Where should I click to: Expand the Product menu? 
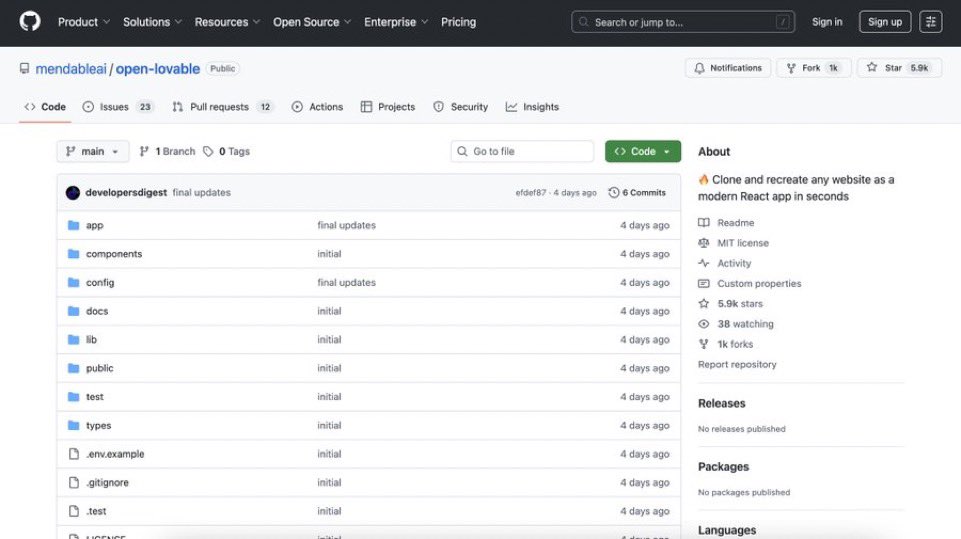point(84,22)
